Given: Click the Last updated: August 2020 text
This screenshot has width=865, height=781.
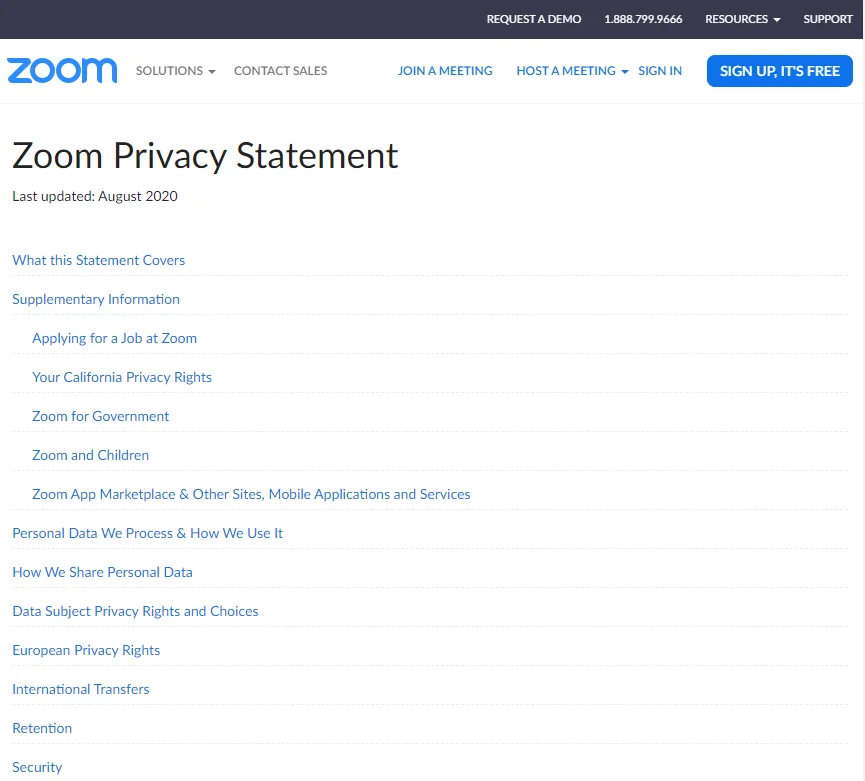Looking at the screenshot, I should tap(95, 196).
